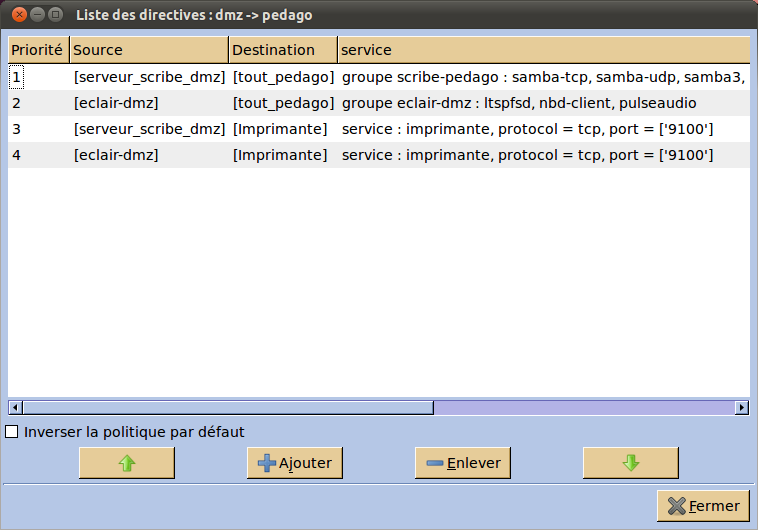Move the directive down with the green down arrow
The image size is (758, 530).
(x=630, y=463)
